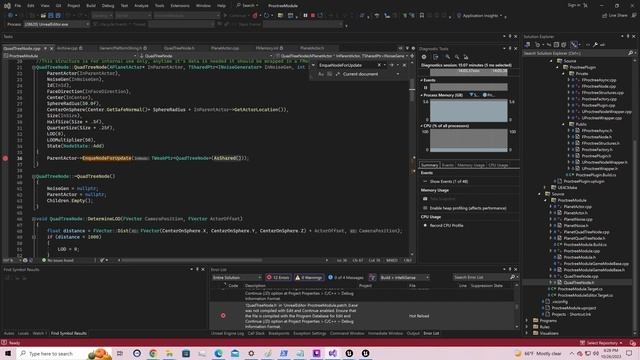Collapse the Private folder in Solution Explorer
The image size is (640, 360).
(x=564, y=73)
